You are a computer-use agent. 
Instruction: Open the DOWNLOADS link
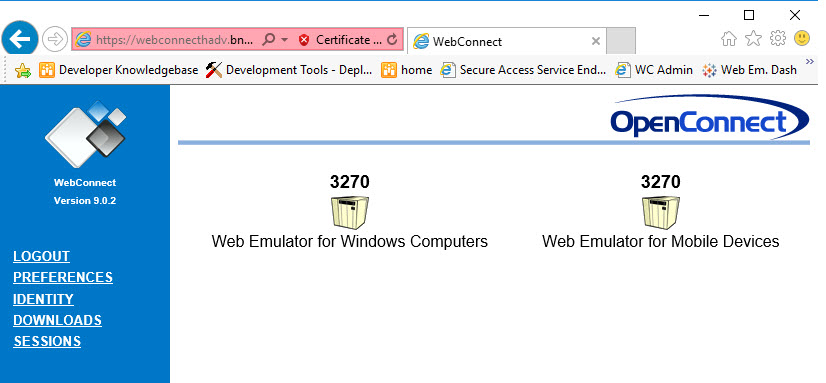point(57,320)
